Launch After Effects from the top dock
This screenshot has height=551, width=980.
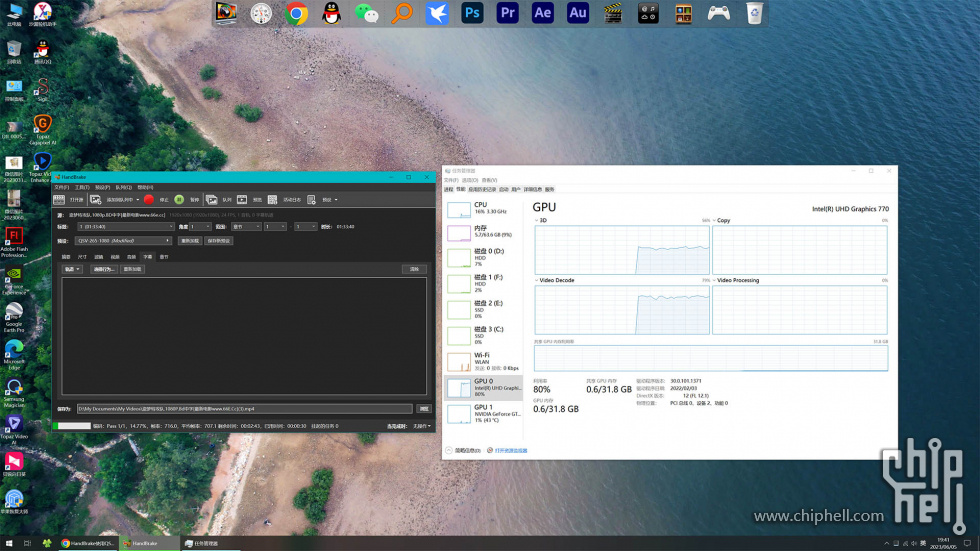click(x=542, y=13)
